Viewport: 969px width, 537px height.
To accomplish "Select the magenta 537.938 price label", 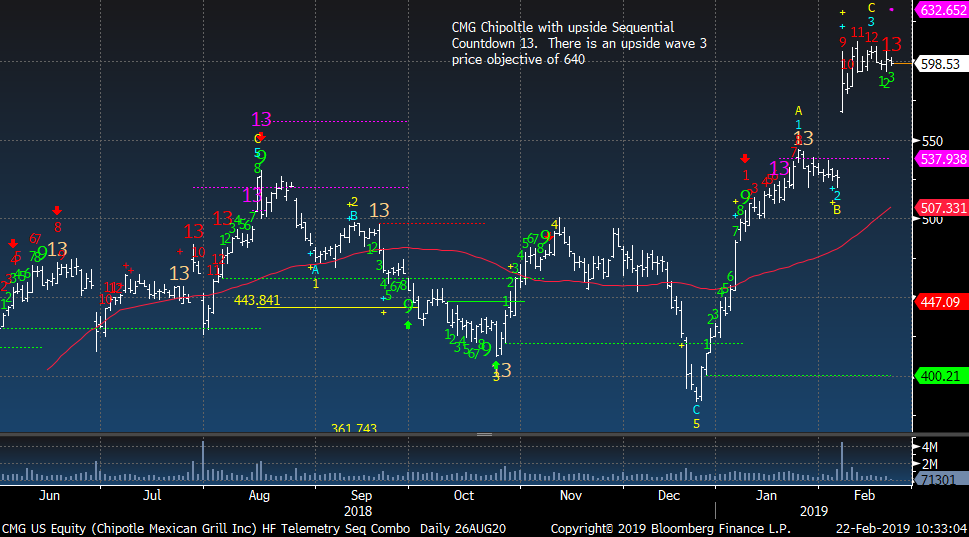I will 941,159.
